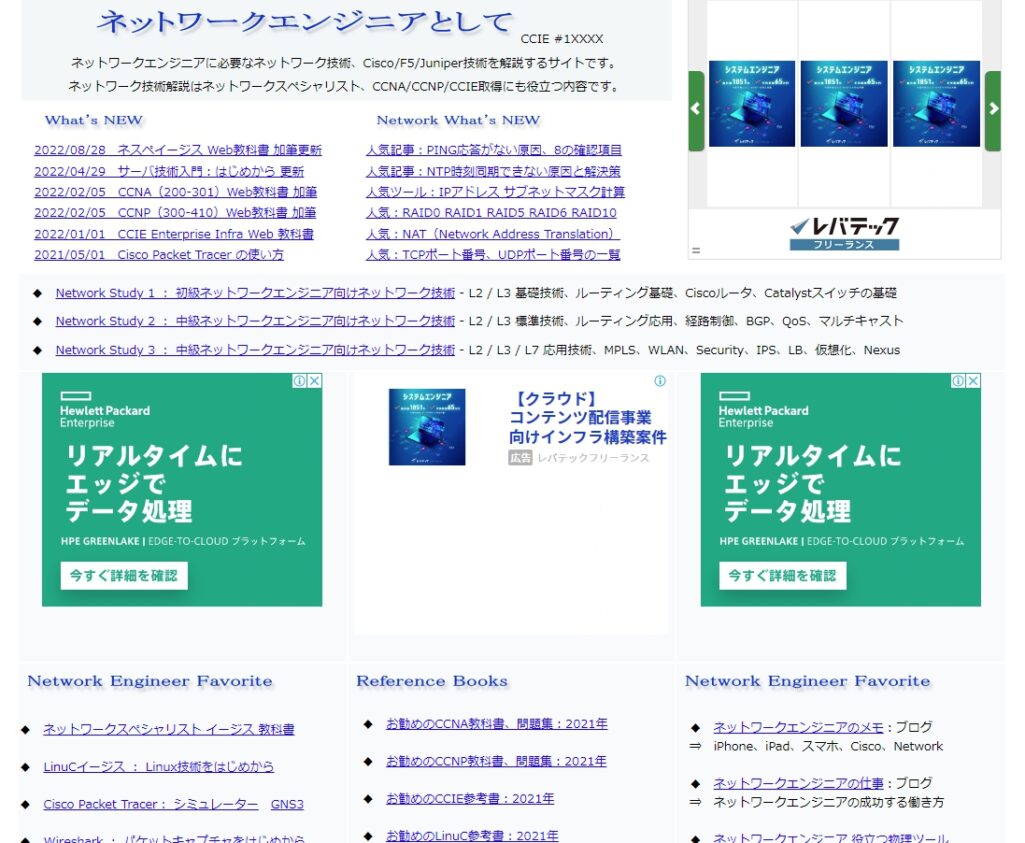1025x843 pixels.
Task: Open 【クラウド】コンテンツ配信事業 ad headline
Action: (588, 418)
